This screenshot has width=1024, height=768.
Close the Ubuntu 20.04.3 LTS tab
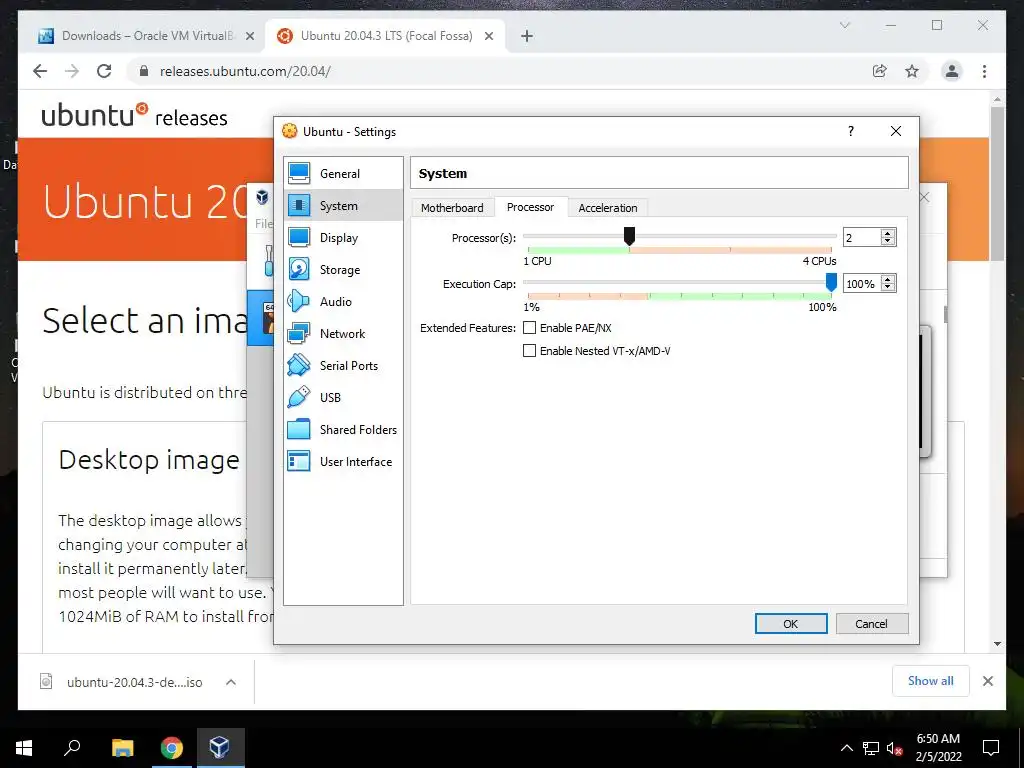[488, 36]
